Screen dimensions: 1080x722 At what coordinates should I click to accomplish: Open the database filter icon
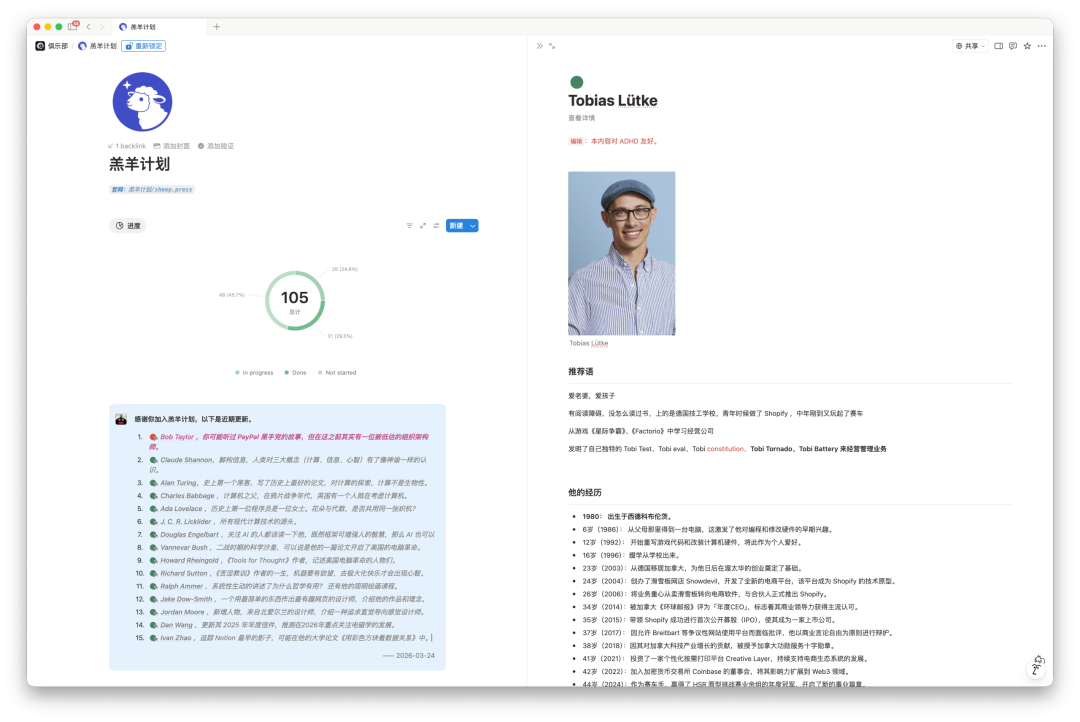coord(410,226)
